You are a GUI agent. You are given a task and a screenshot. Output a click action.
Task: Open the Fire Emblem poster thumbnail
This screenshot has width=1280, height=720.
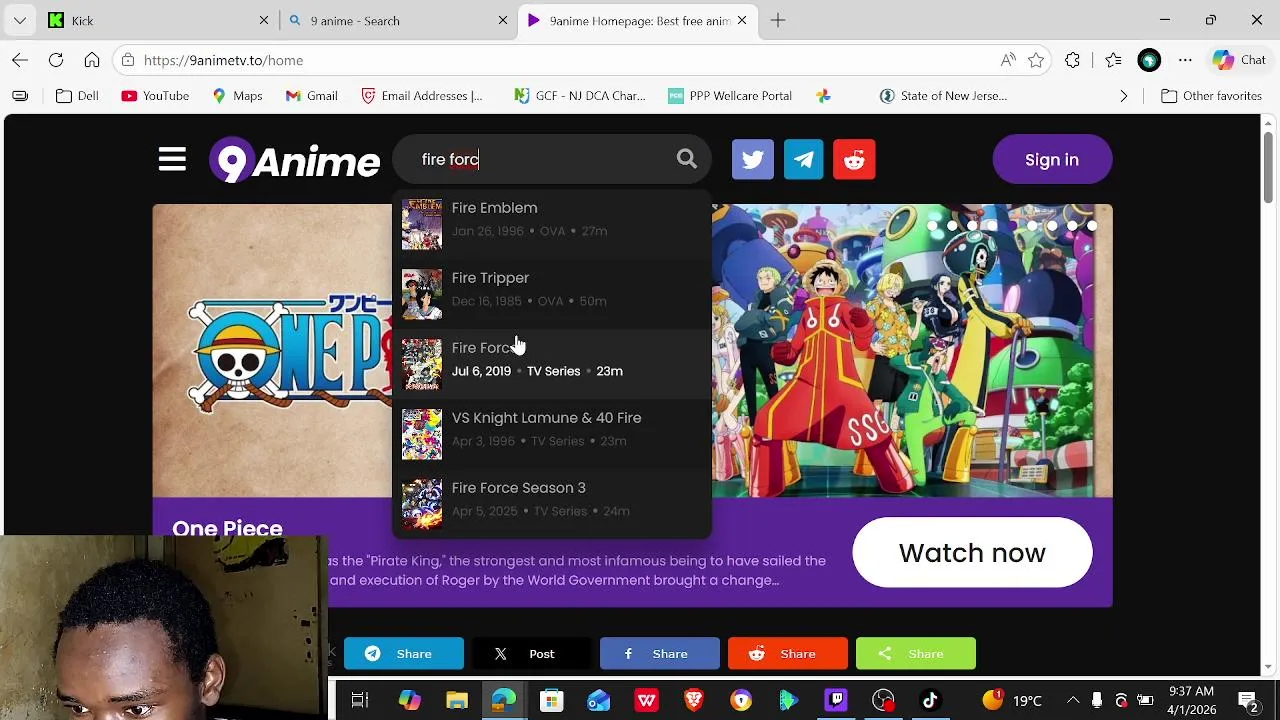[422, 224]
